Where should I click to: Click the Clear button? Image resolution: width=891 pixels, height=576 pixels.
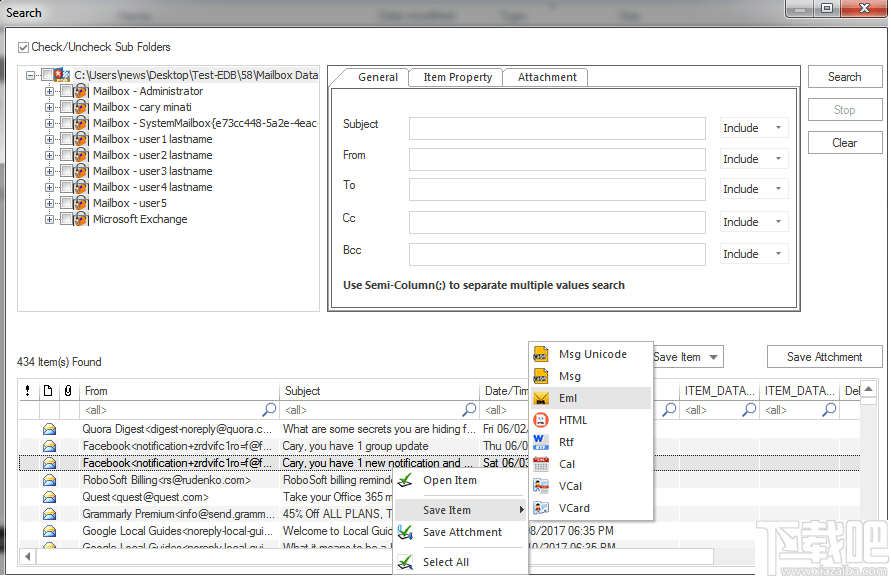(x=844, y=142)
